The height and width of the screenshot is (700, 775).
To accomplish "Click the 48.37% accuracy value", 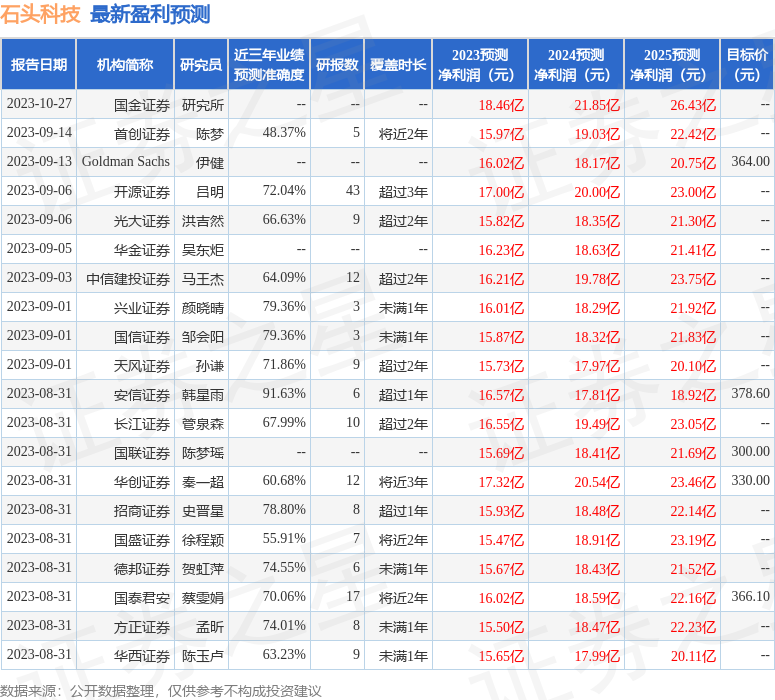I will click(x=284, y=132).
